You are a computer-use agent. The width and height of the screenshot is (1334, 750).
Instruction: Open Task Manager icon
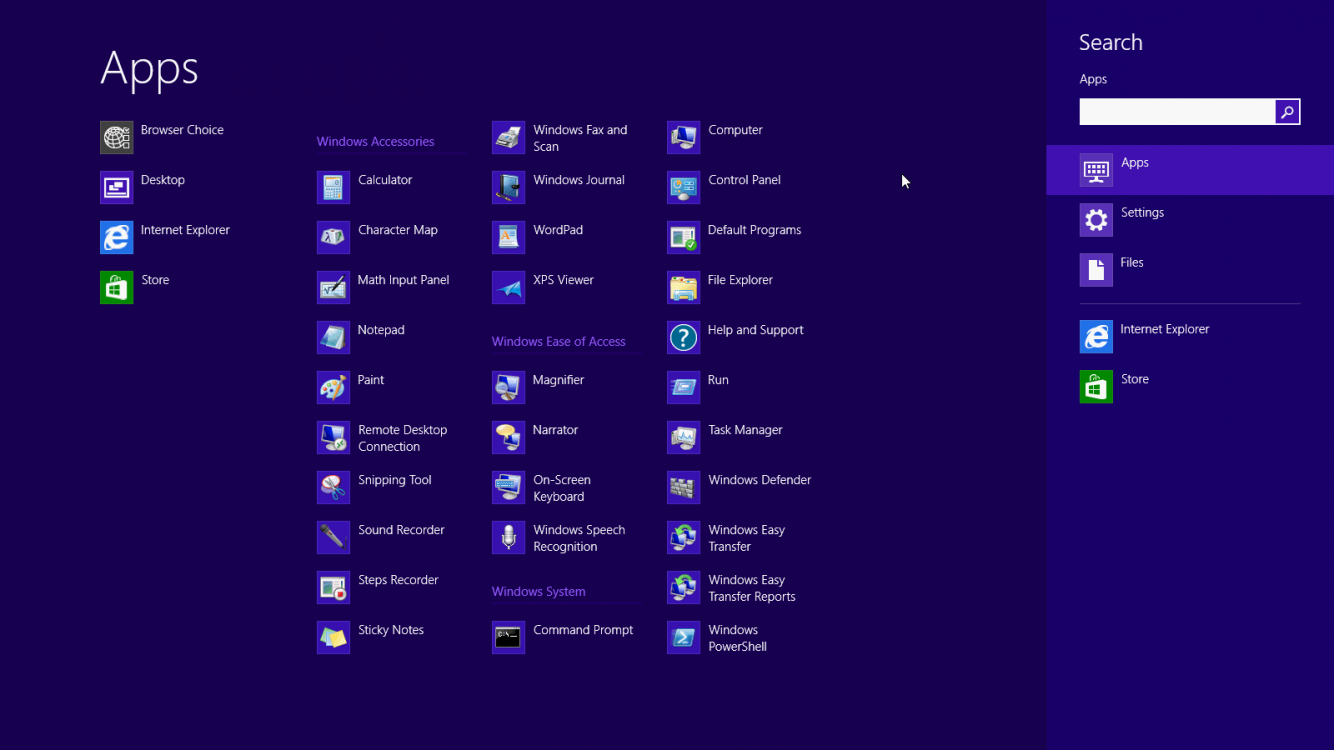coord(683,437)
